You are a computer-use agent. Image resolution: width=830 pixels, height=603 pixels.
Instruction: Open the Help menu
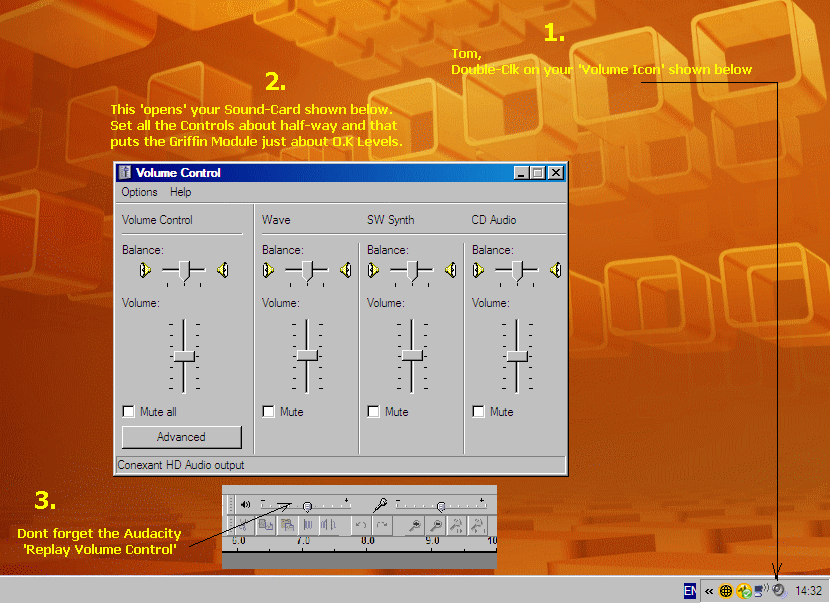coord(180,192)
